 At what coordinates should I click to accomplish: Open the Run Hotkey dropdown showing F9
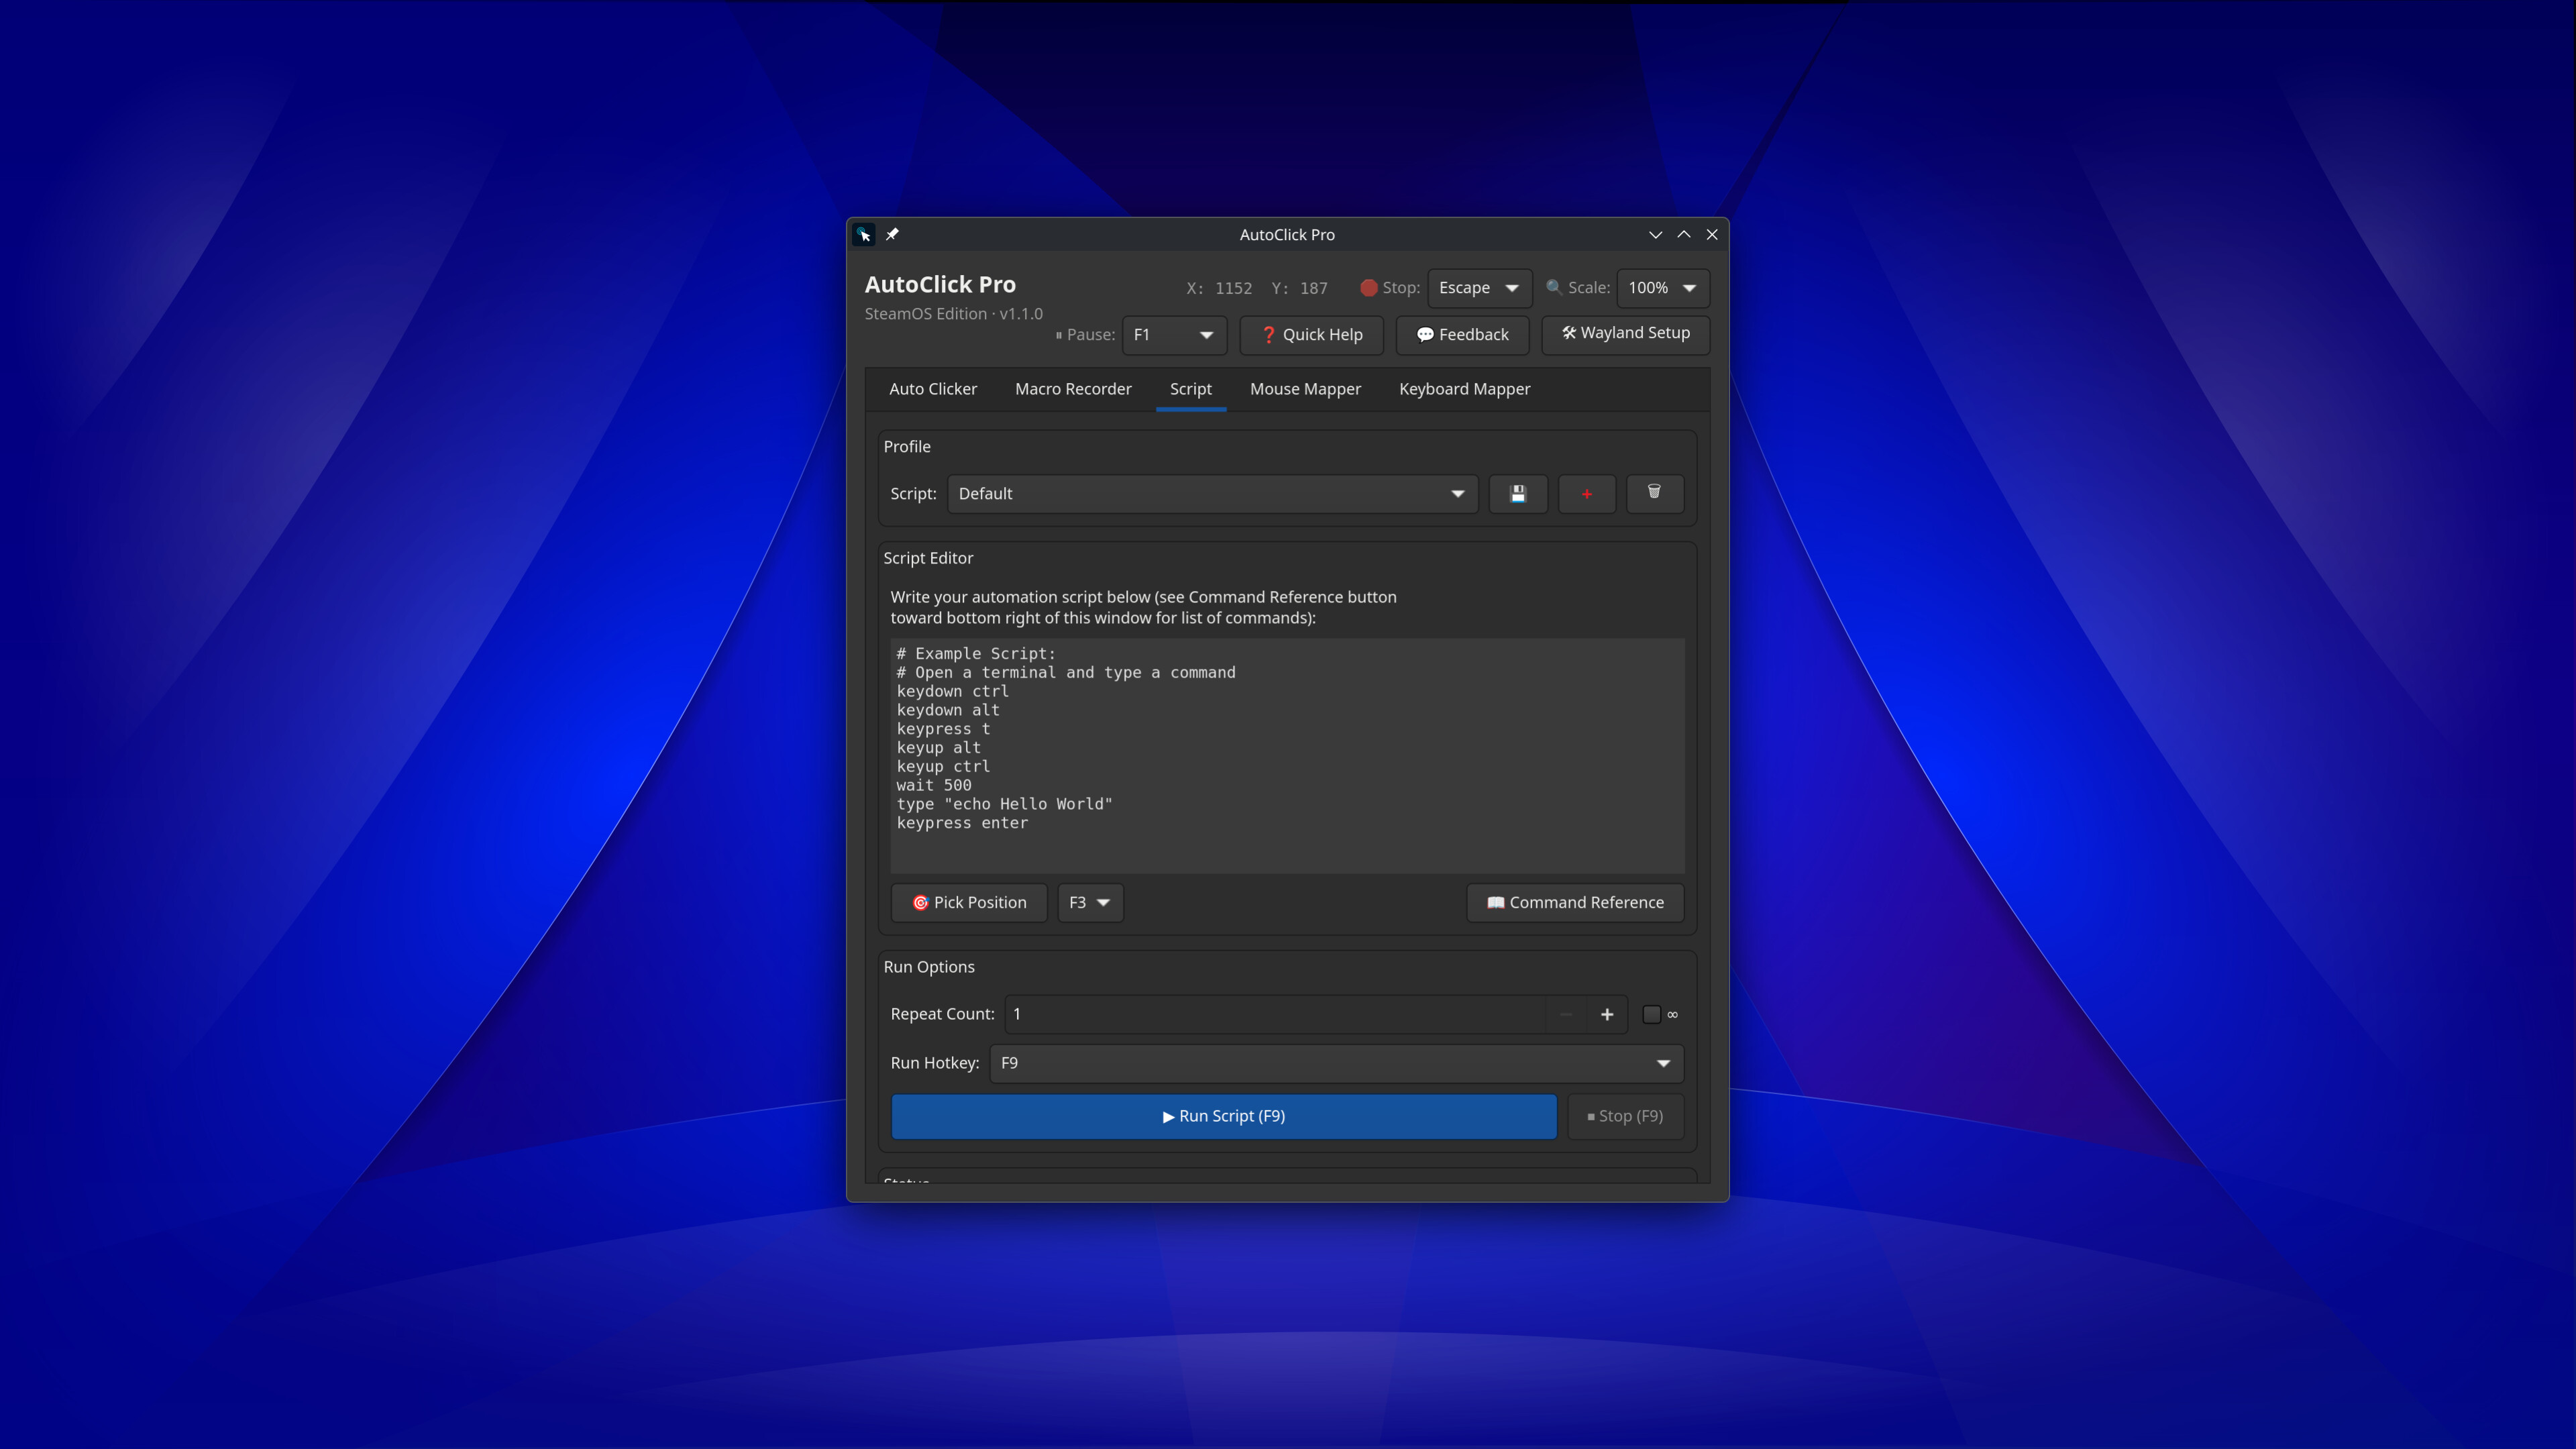[x=1336, y=1063]
